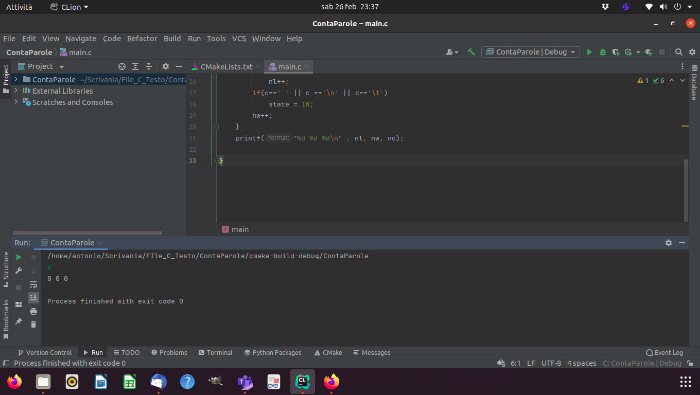Run with coverage from the toolbar
Image resolution: width=700 pixels, height=395 pixels.
tap(616, 52)
